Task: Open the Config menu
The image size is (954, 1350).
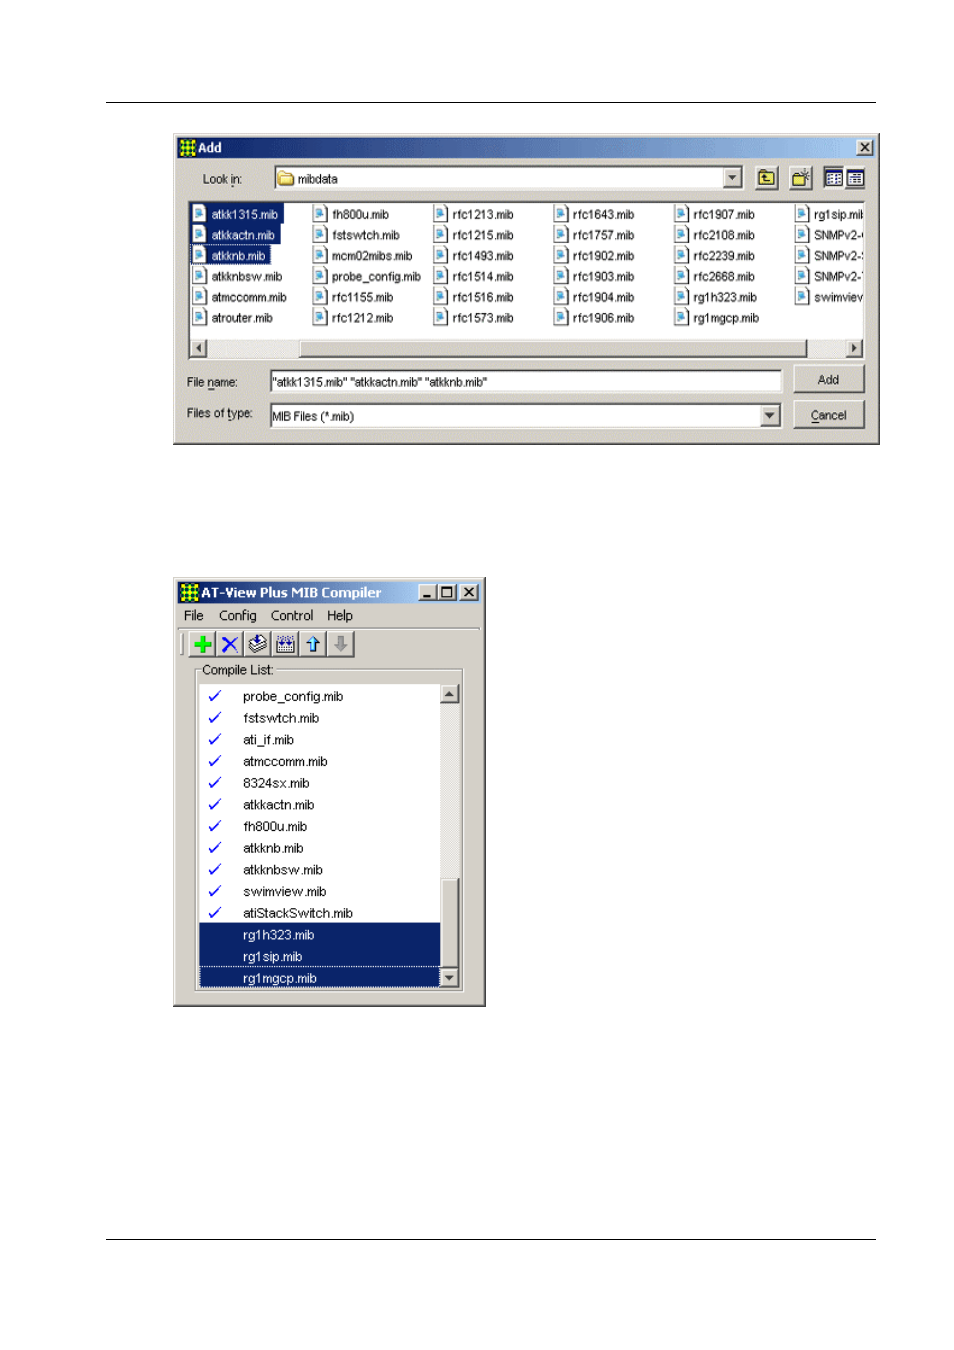Action: coord(238,616)
